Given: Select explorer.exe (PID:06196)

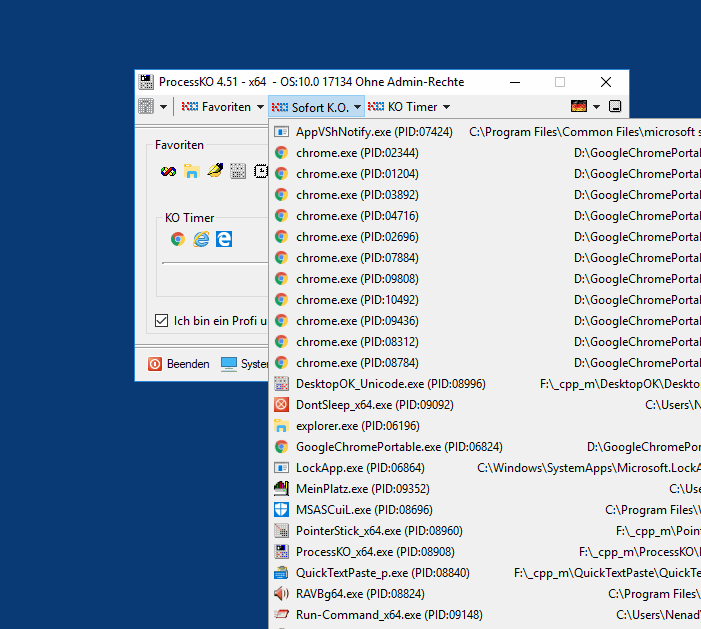Looking at the screenshot, I should (485, 426).
